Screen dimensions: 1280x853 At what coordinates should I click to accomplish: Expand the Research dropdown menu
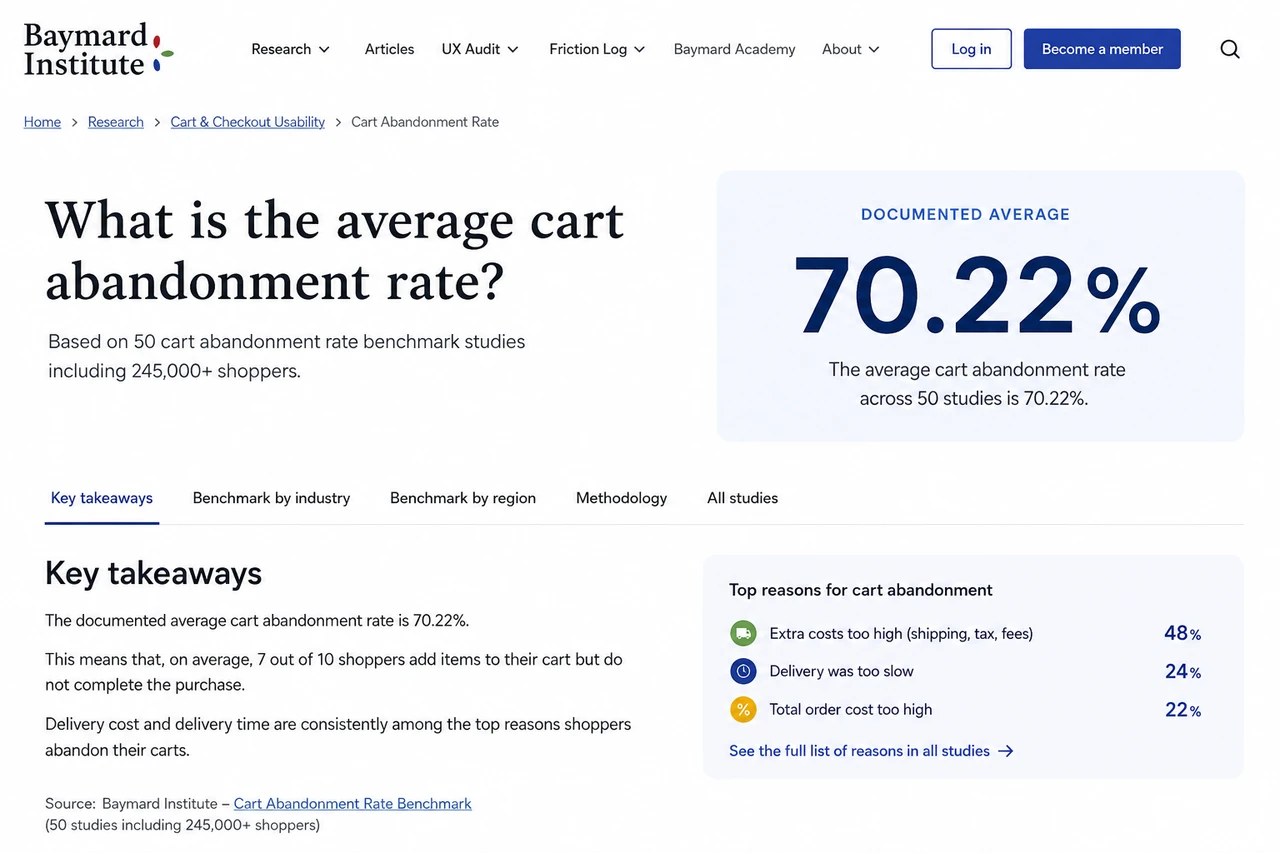coord(290,49)
